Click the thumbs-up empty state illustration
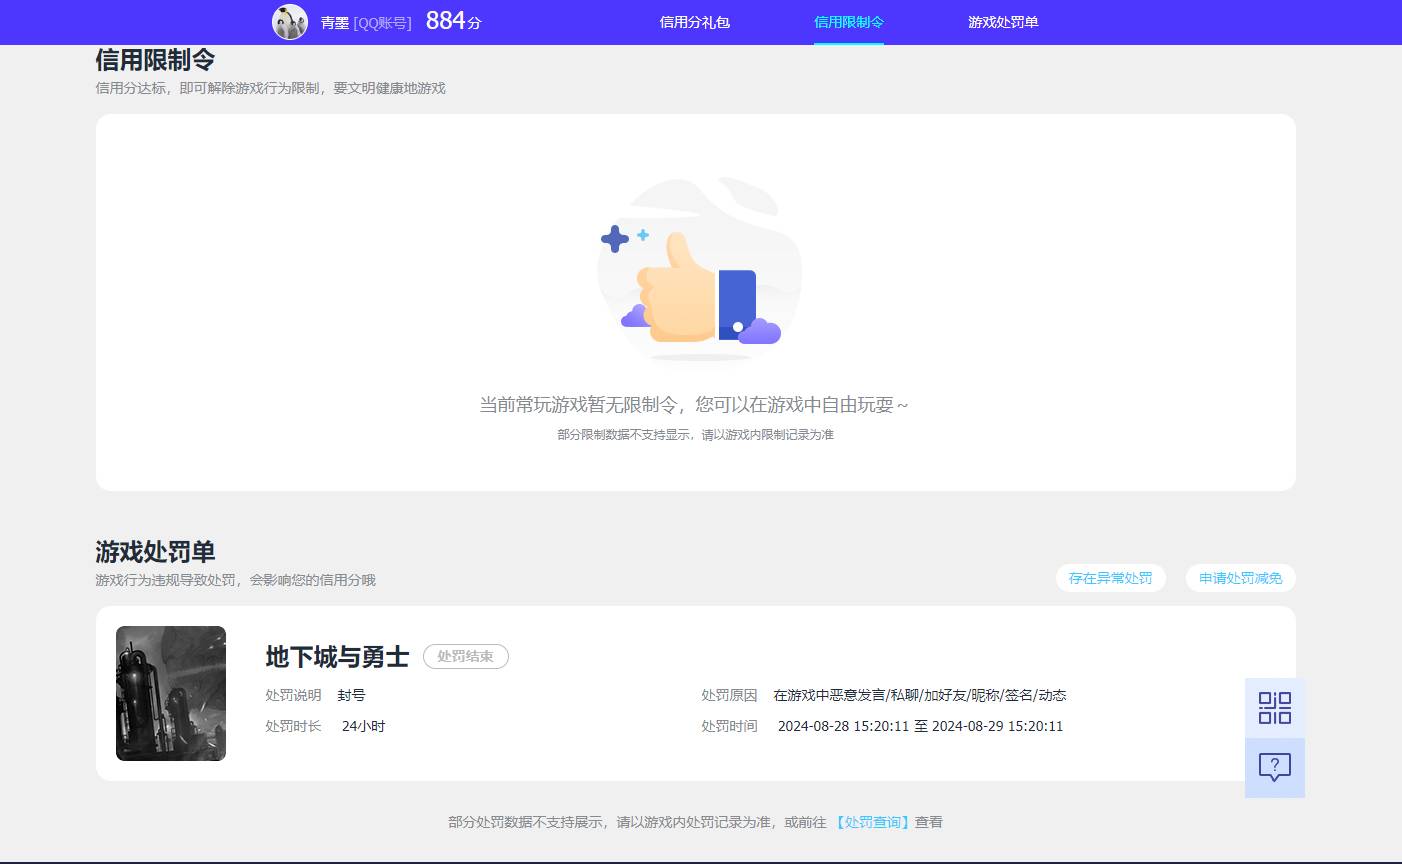The height and width of the screenshot is (864, 1402). [699, 268]
